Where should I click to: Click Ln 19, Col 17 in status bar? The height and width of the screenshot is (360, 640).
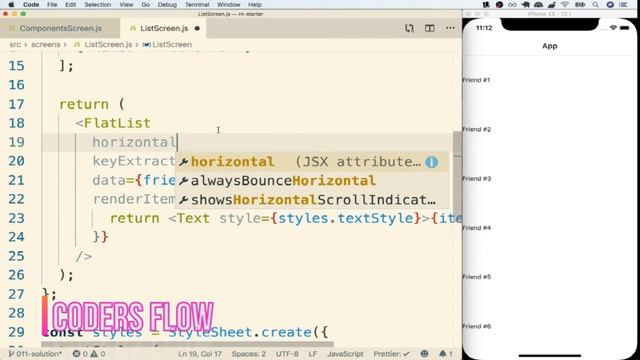click(200, 353)
